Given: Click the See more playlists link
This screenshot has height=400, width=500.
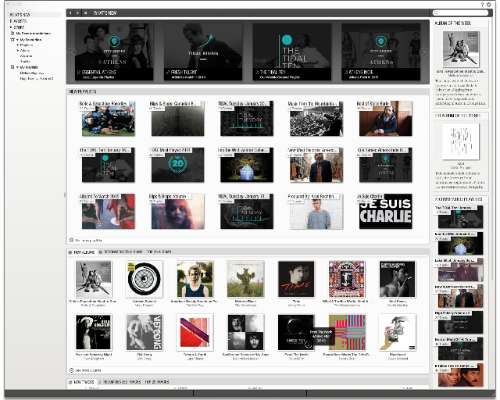Looking at the screenshot, I should click(x=86, y=240).
